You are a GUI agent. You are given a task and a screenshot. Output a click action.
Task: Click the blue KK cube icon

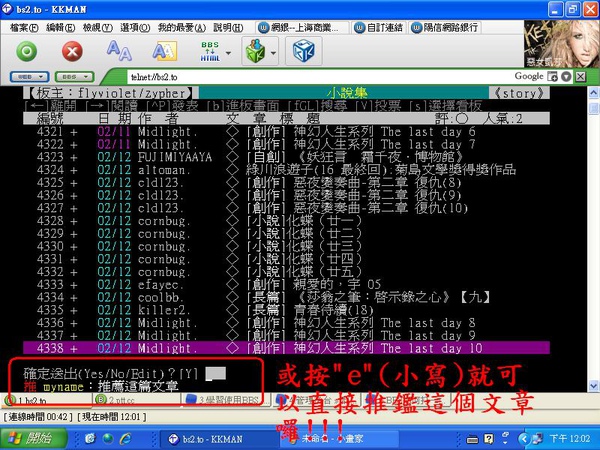click(303, 51)
